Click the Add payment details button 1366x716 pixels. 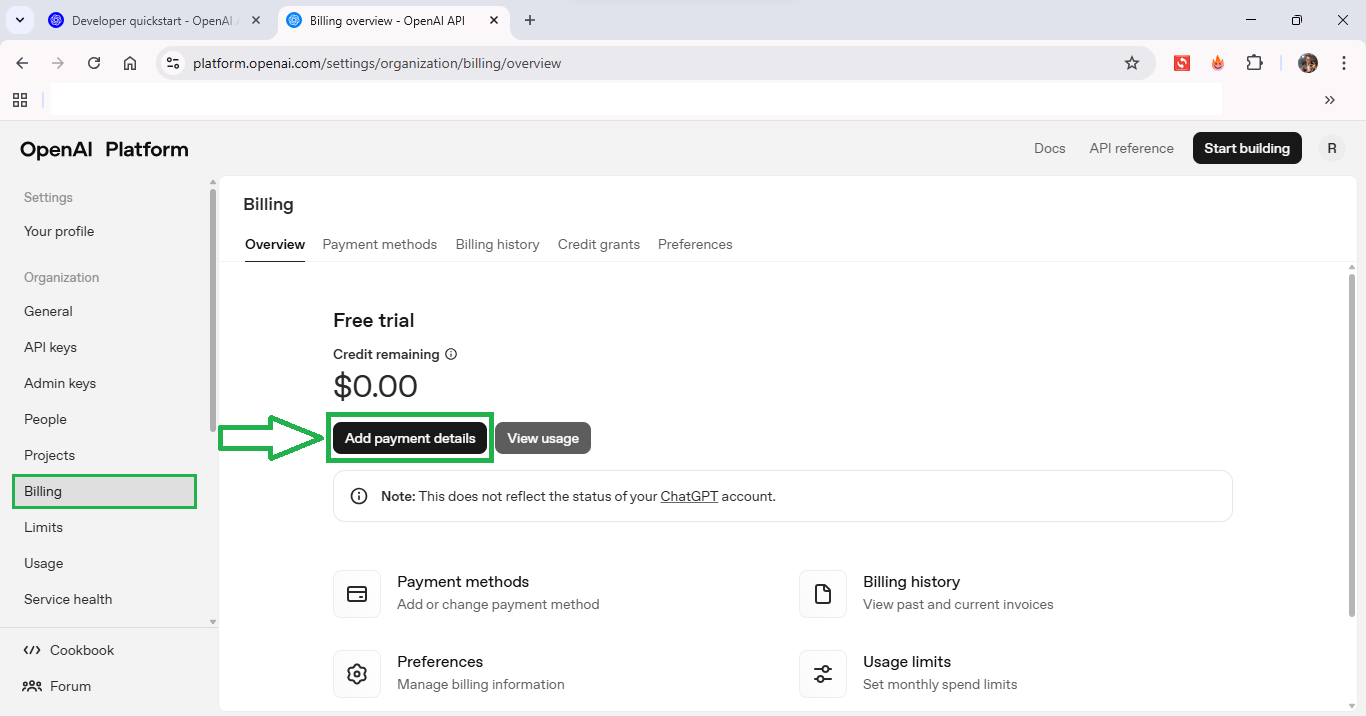point(410,438)
